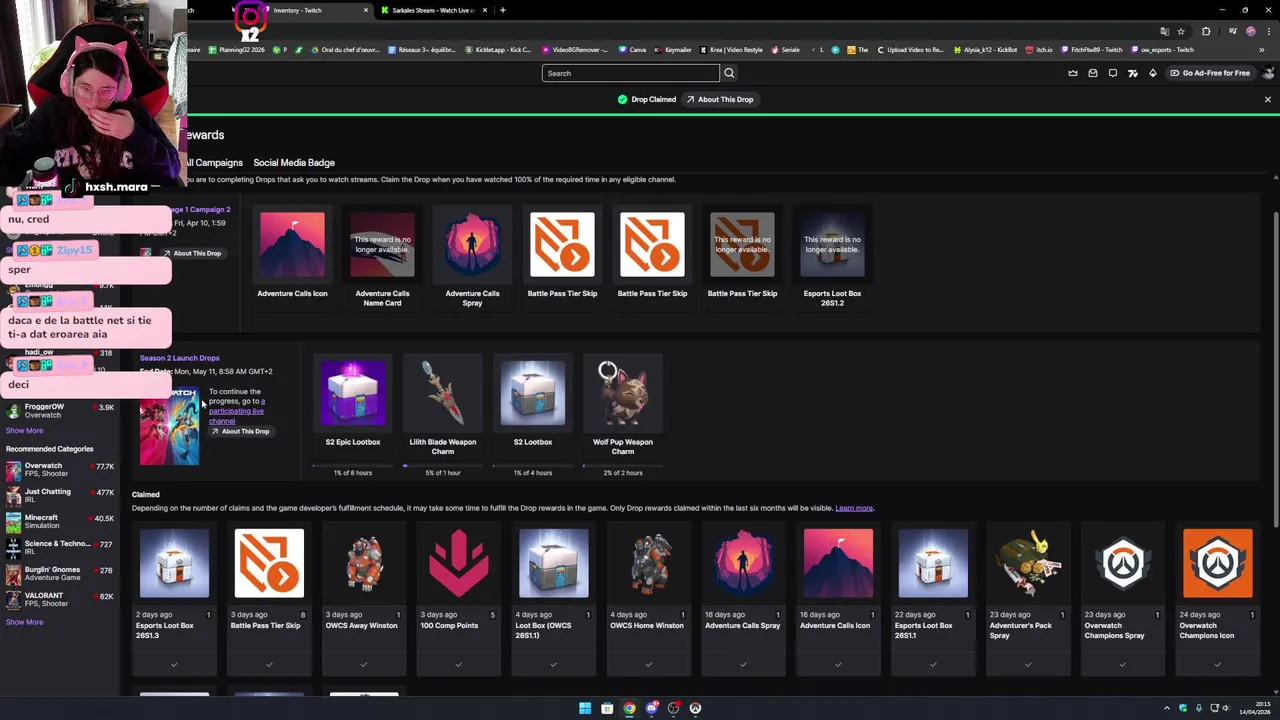
Task: Open the Learn more link
Action: [854, 508]
